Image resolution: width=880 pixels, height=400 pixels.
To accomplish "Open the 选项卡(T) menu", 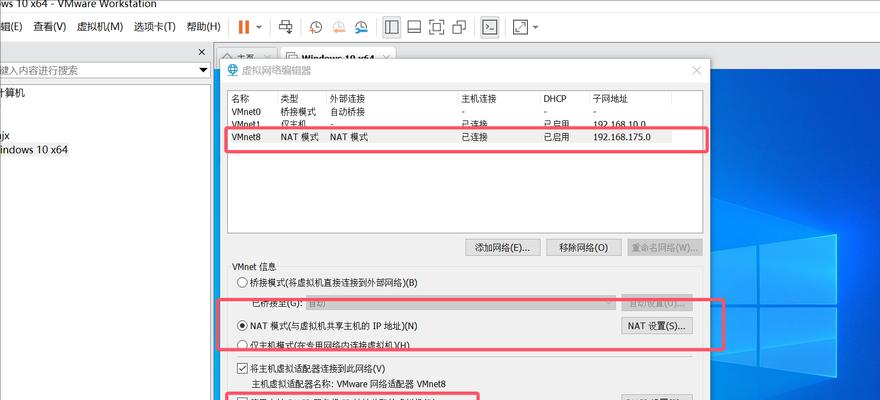I will (x=154, y=26).
